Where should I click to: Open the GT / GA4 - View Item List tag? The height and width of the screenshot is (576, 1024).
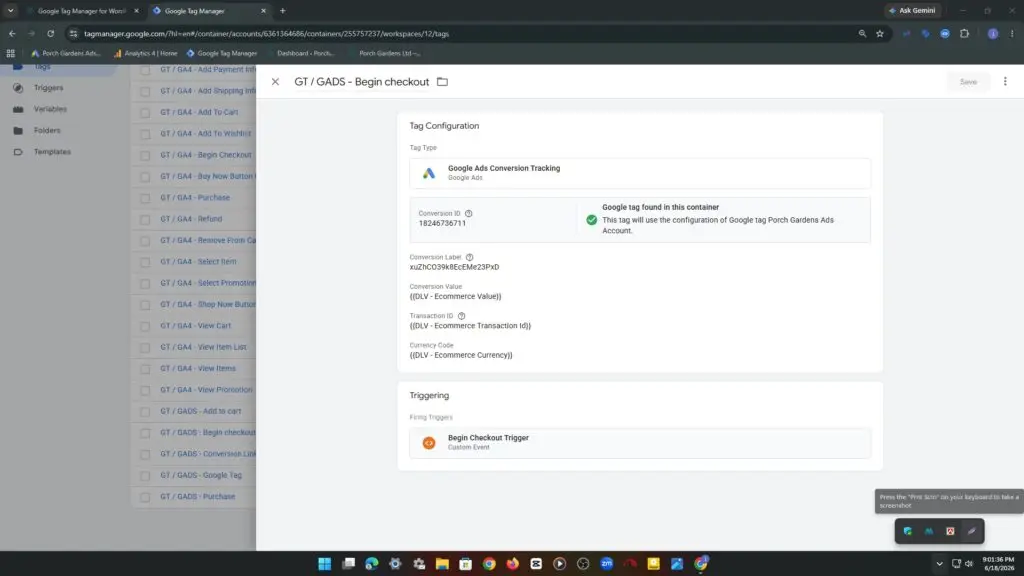point(203,347)
